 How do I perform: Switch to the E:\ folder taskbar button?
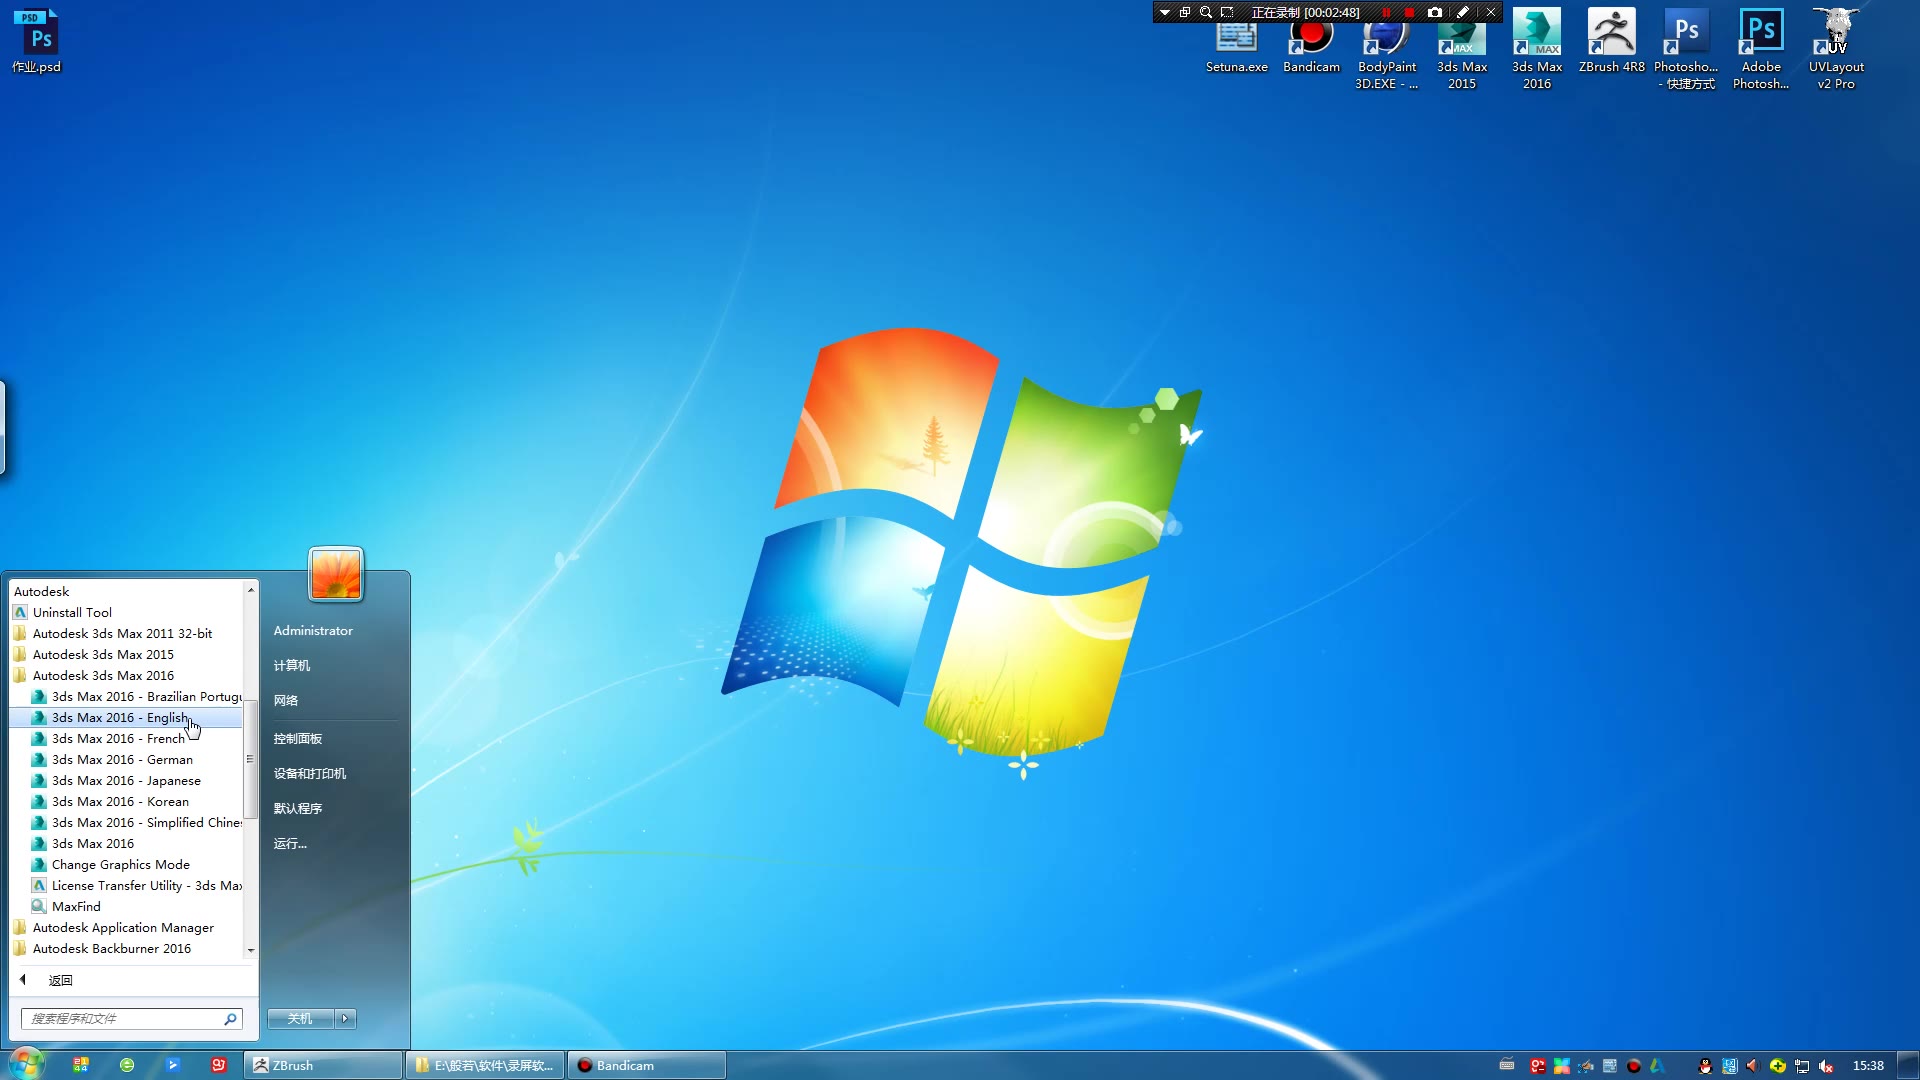485,1065
